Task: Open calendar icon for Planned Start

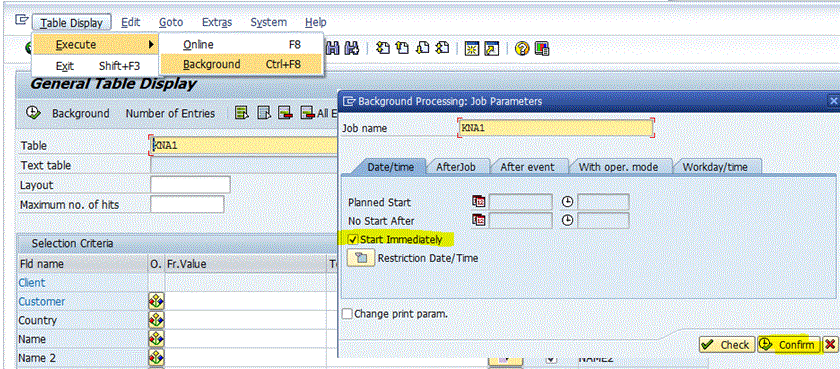Action: coord(478,202)
